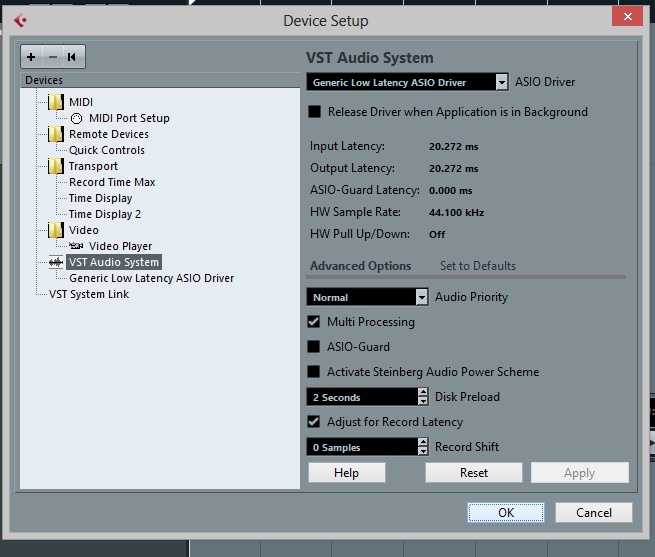Image resolution: width=655 pixels, height=557 pixels.
Task: Select the Advanced Options tab
Action: [360, 266]
